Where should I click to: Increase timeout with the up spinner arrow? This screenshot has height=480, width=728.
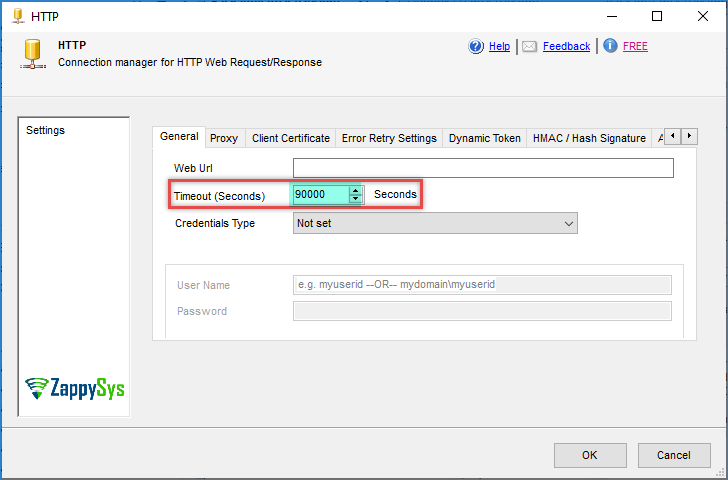click(355, 190)
